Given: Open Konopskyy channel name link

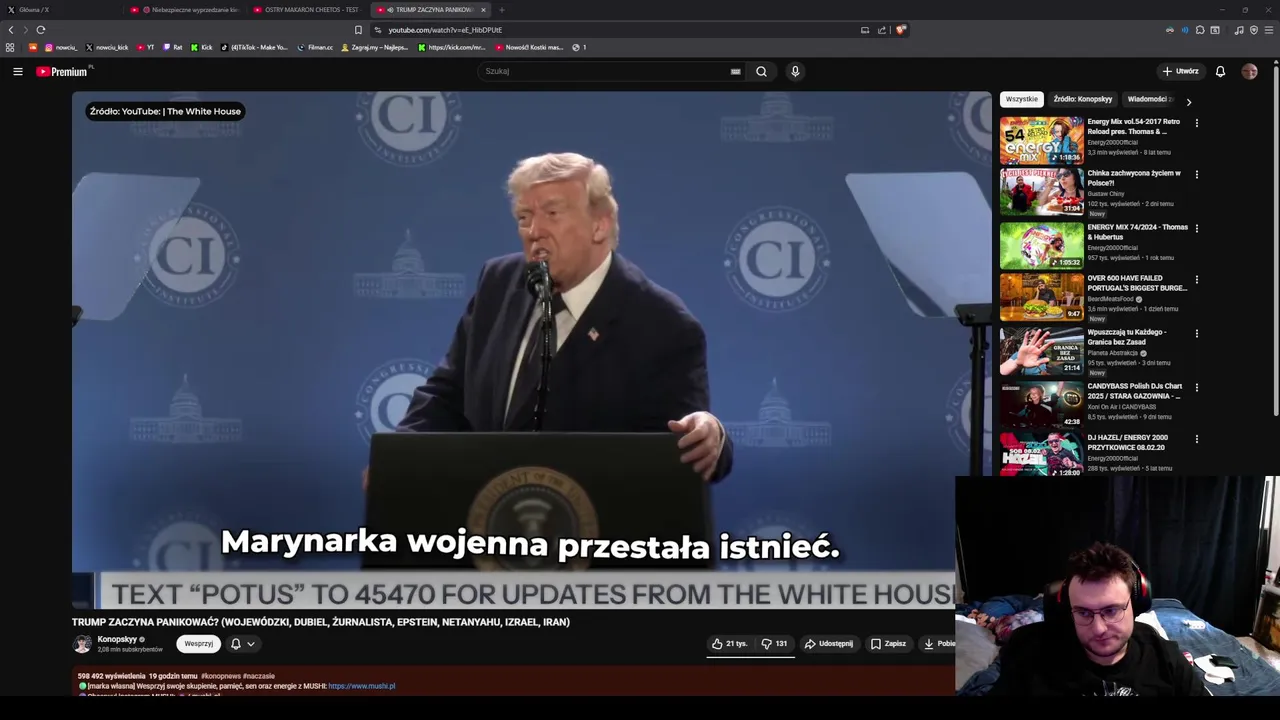Looking at the screenshot, I should pos(117,639).
